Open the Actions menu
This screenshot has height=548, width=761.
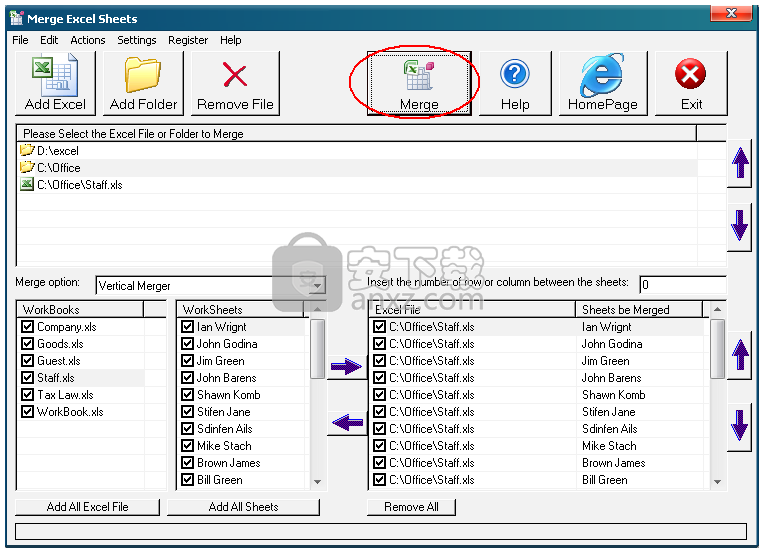88,40
